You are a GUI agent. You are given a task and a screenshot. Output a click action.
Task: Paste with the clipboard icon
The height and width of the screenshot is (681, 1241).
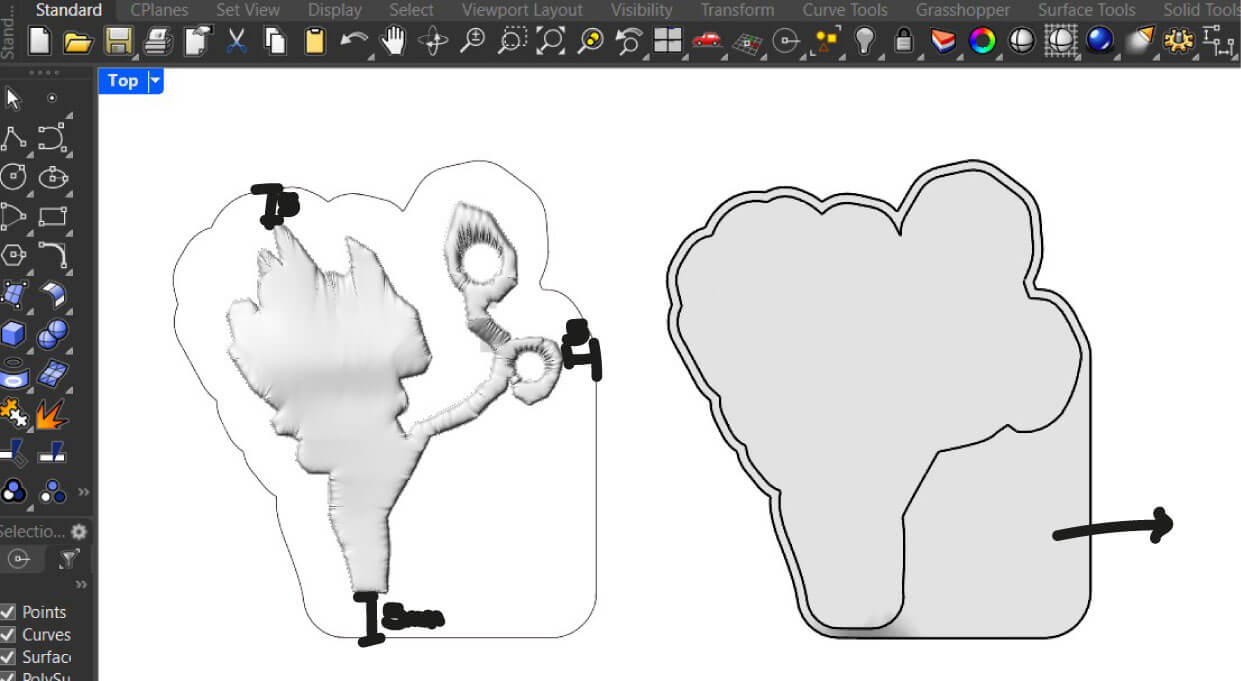(314, 41)
